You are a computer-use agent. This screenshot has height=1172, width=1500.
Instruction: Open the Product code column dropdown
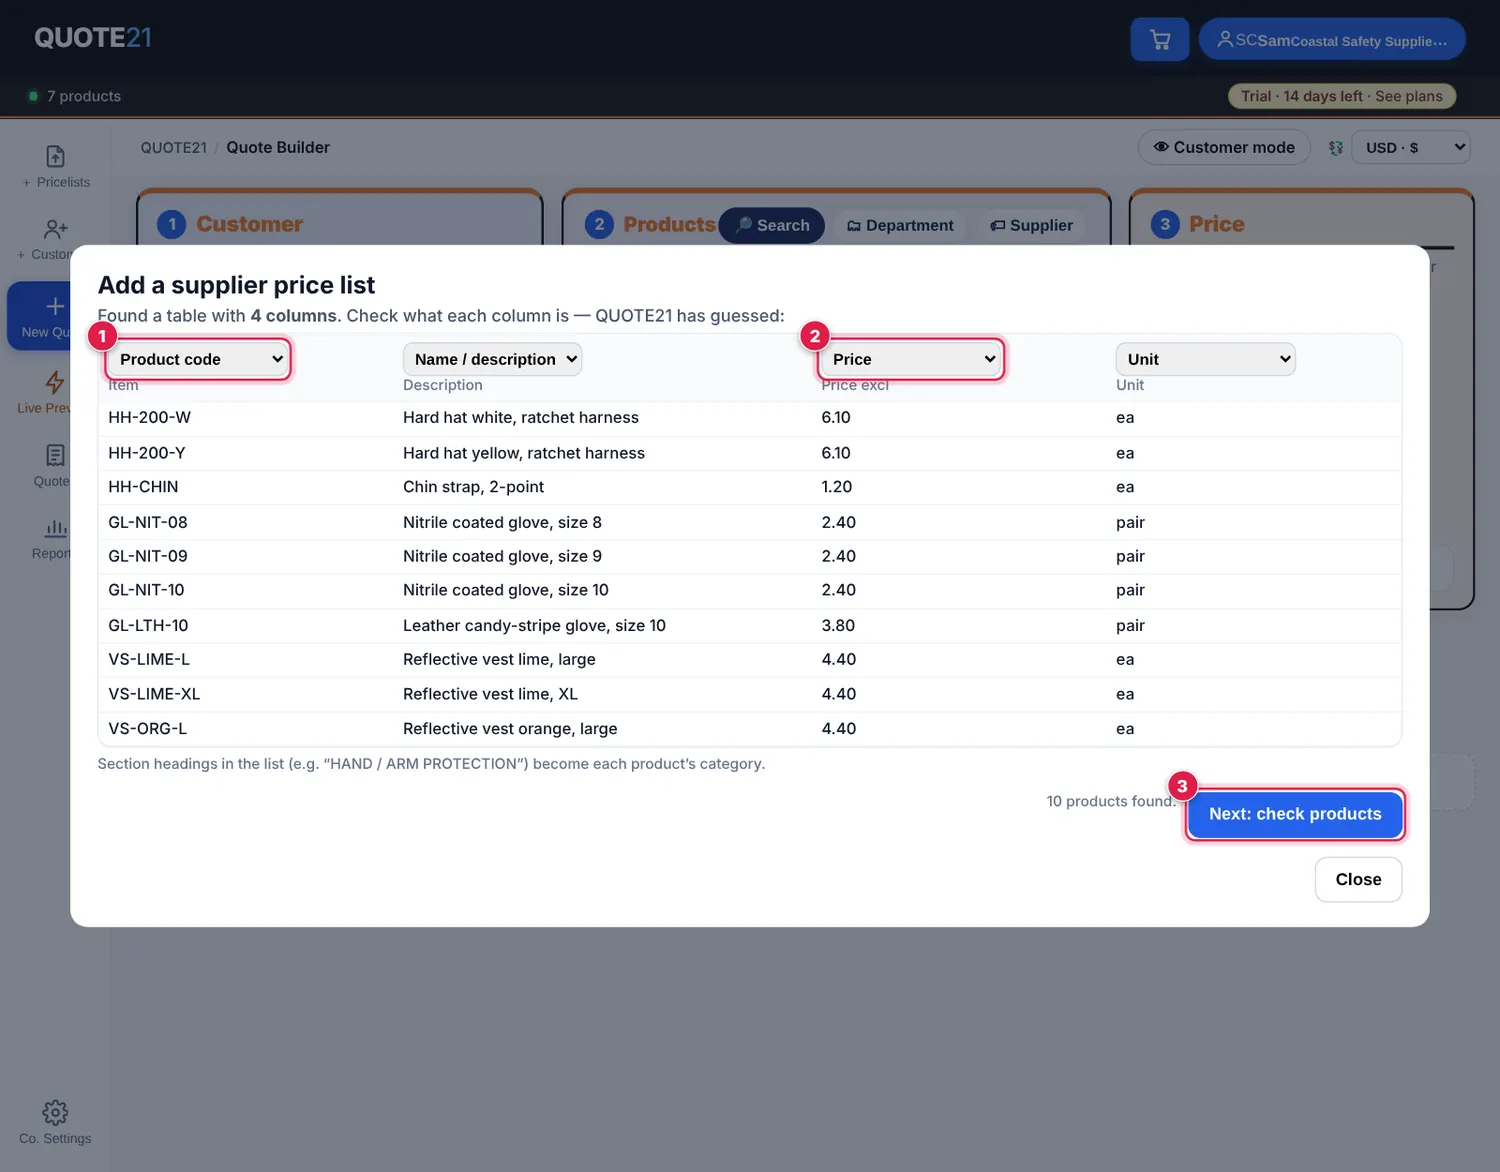[199, 359]
